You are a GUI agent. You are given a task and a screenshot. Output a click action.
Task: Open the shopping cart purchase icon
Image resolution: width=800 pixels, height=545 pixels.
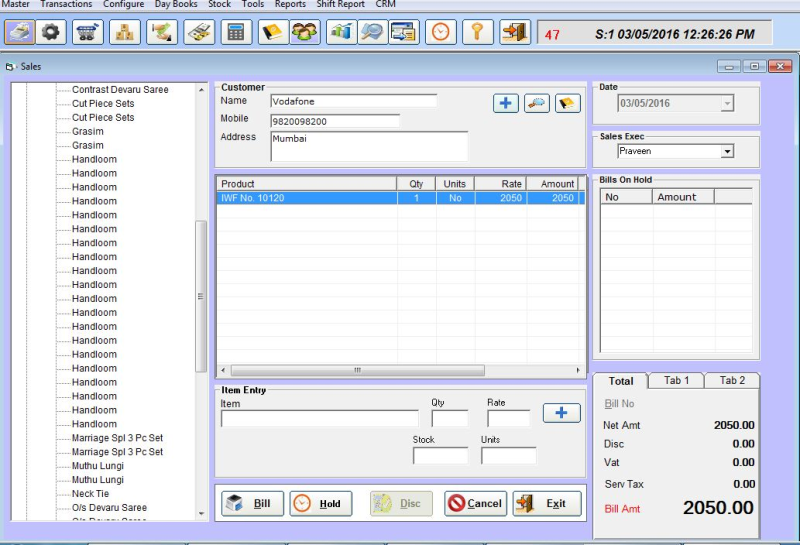pyautogui.click(x=88, y=33)
